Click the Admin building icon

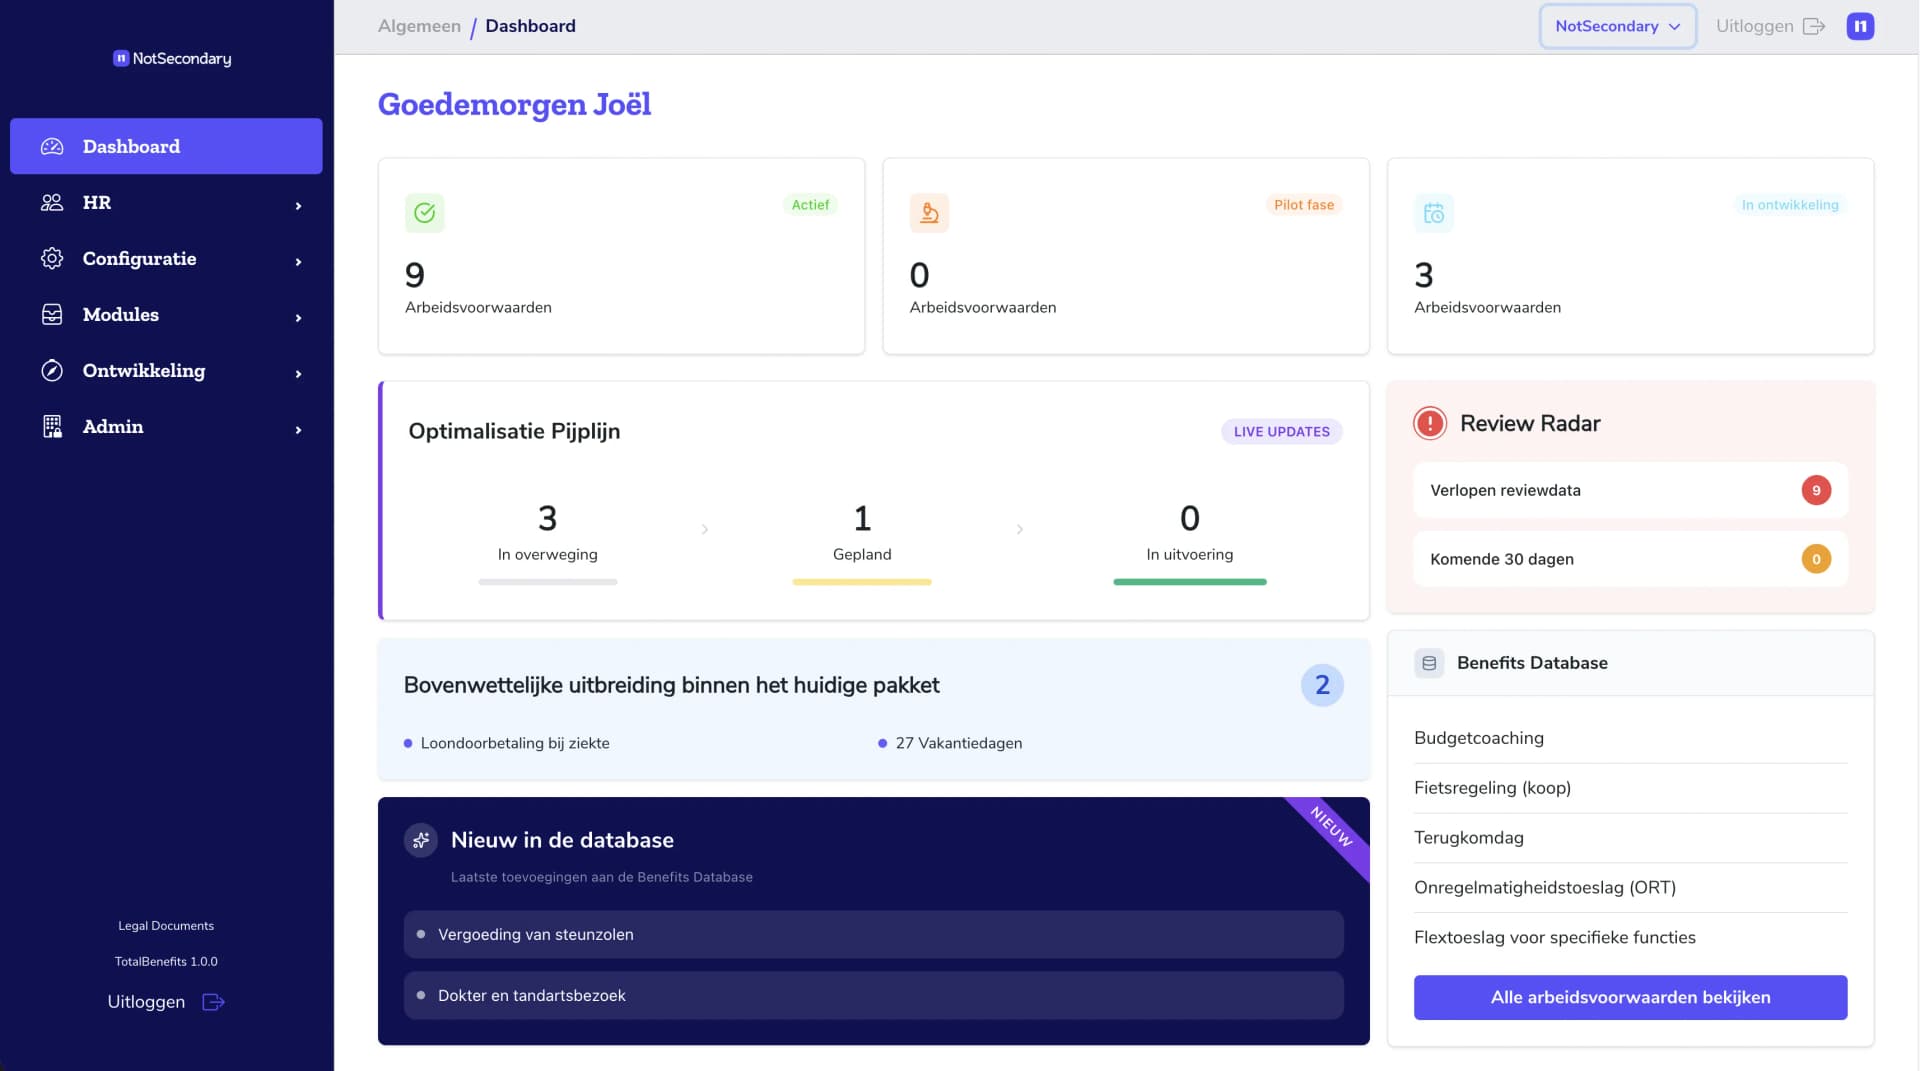click(51, 426)
